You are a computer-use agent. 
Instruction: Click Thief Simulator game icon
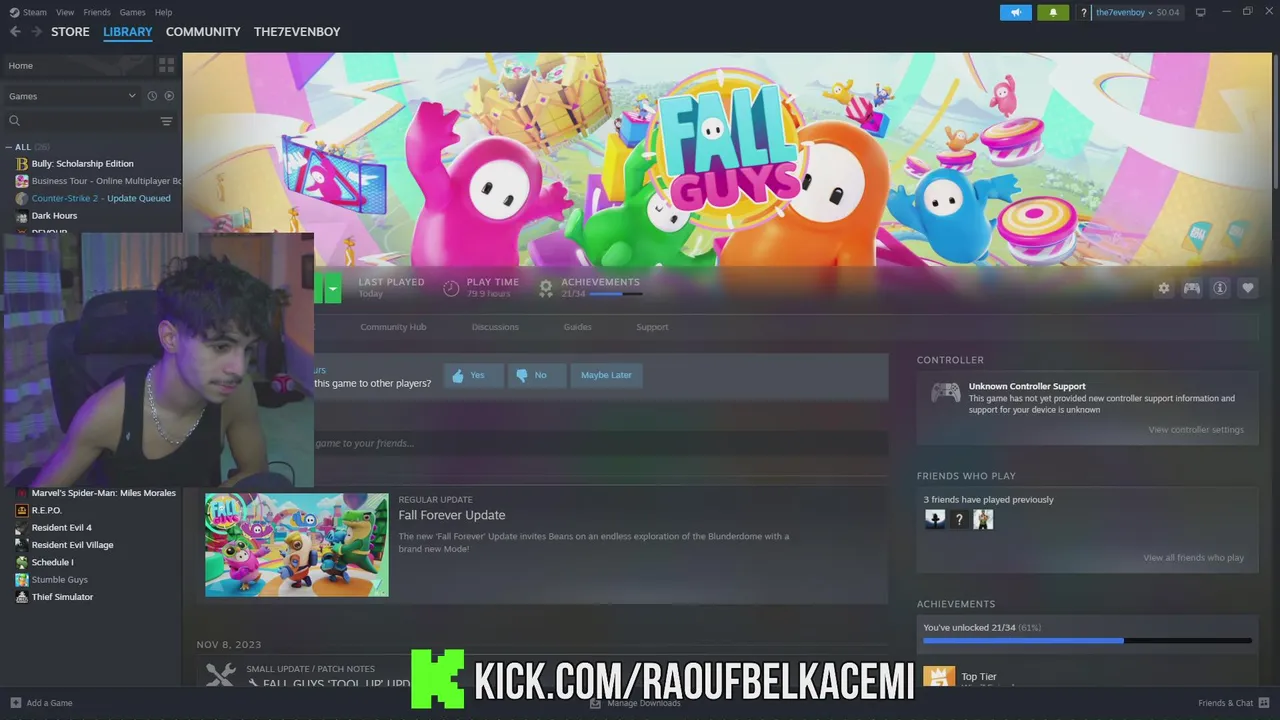coord(22,597)
